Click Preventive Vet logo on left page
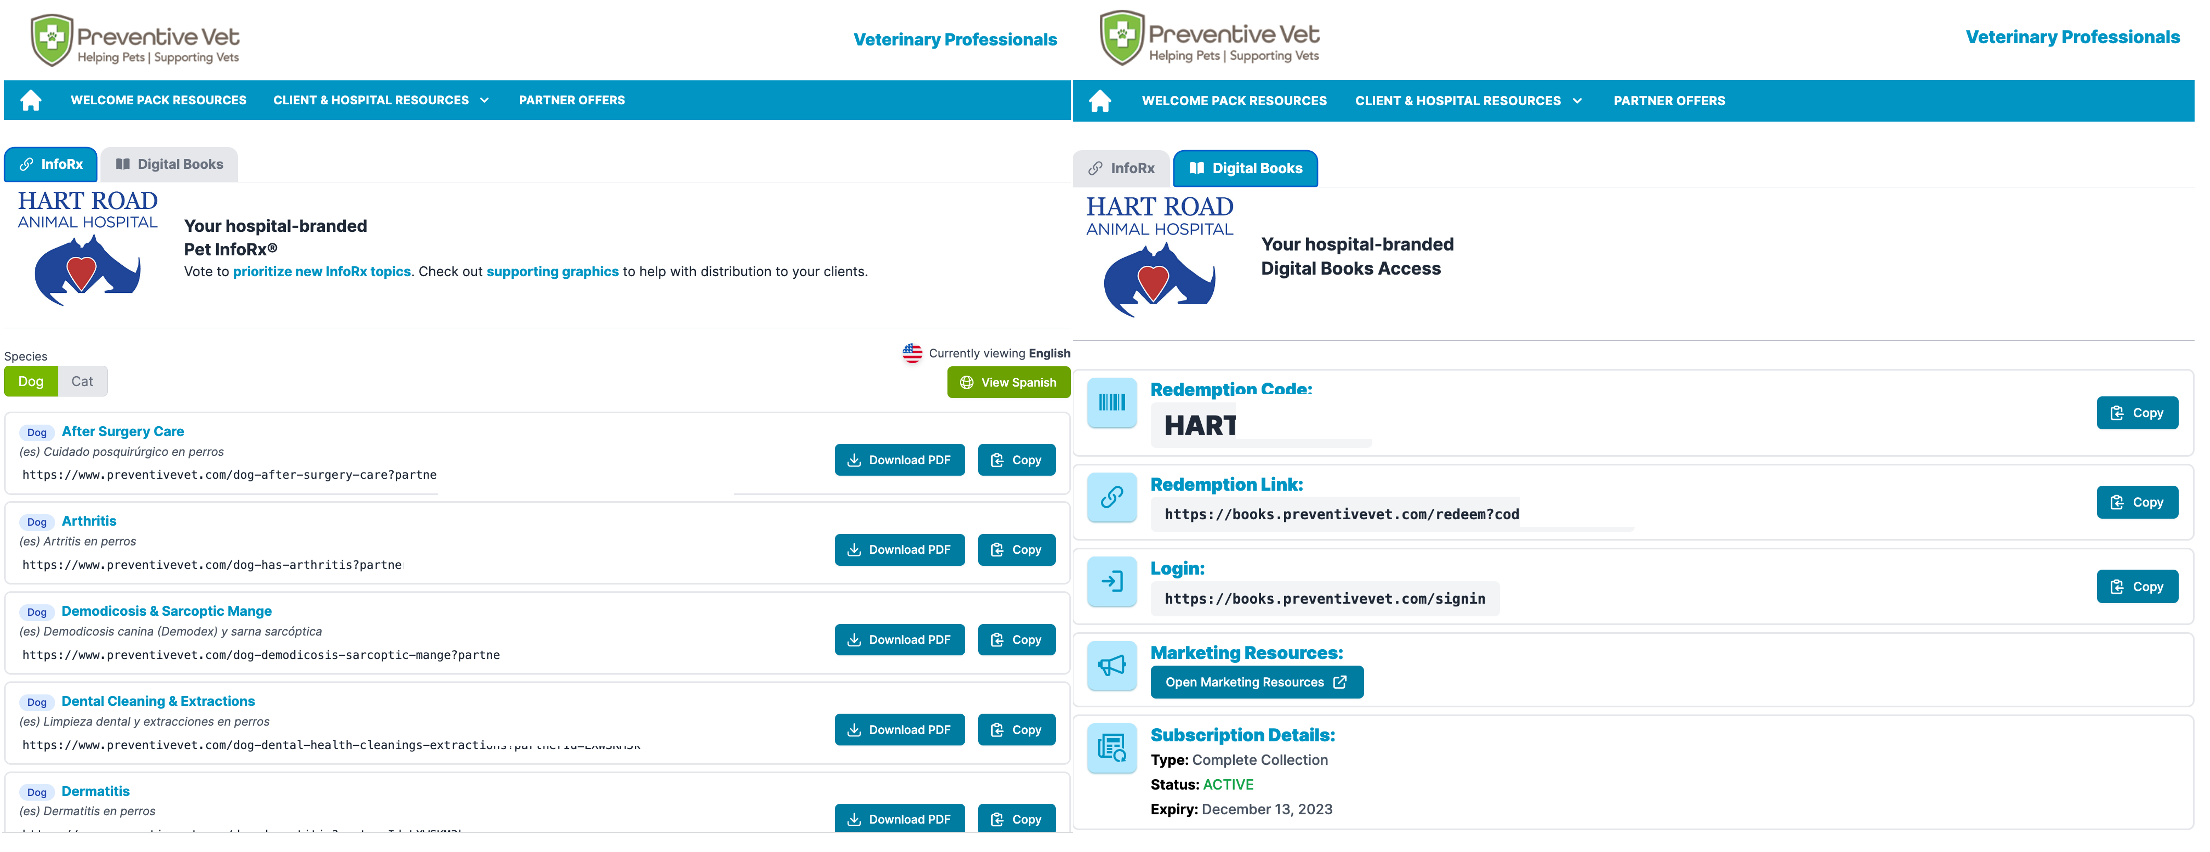The height and width of the screenshot is (852, 2210). tap(135, 40)
